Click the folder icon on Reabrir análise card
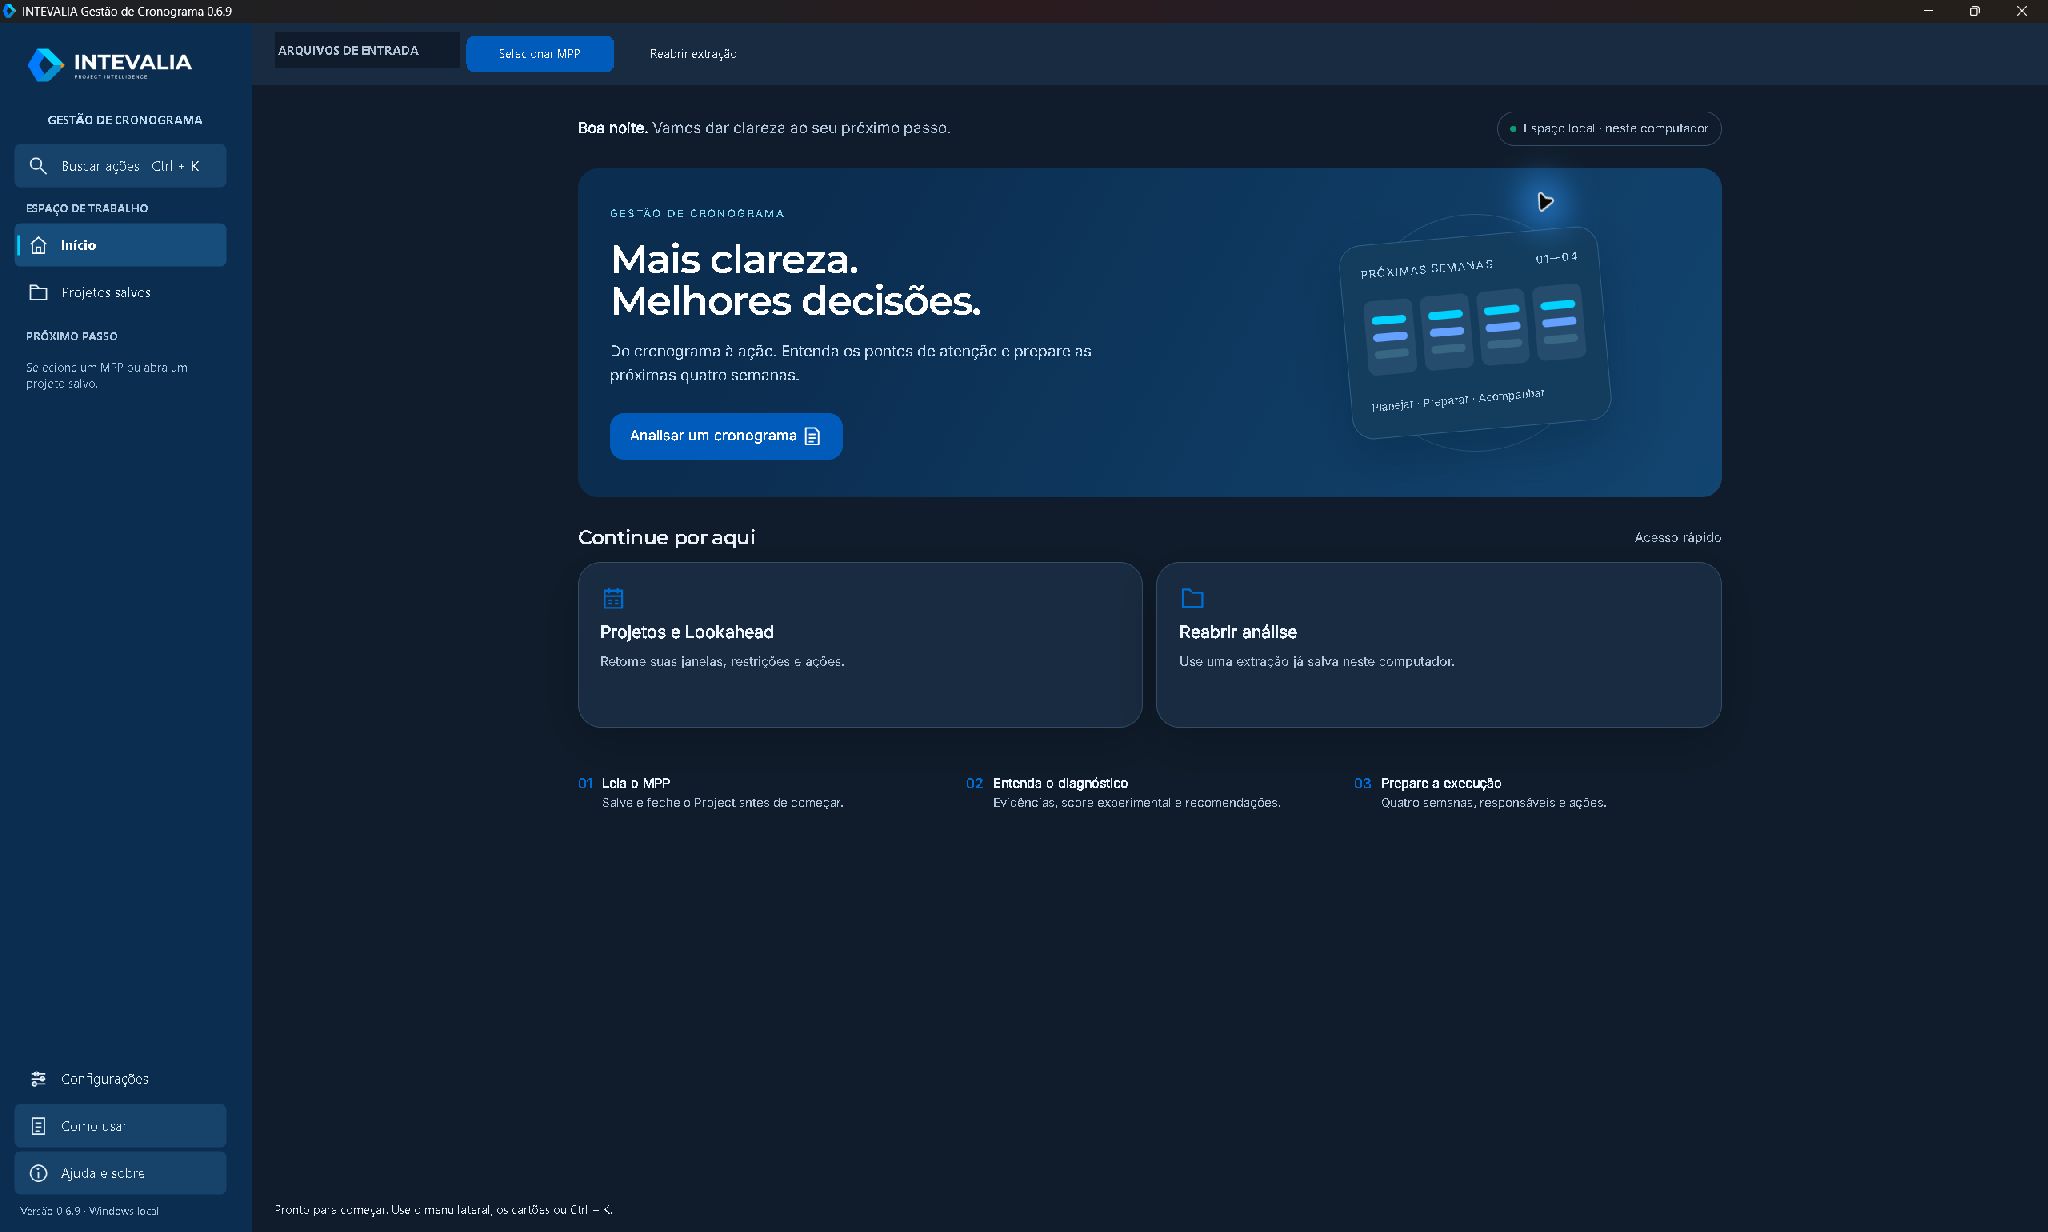2048x1232 pixels. (x=1192, y=598)
